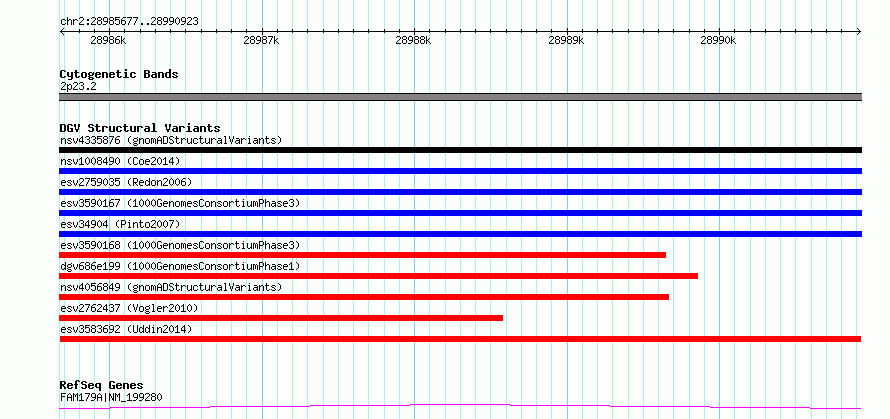Select the blue esv2759035 variant bar

point(460,192)
